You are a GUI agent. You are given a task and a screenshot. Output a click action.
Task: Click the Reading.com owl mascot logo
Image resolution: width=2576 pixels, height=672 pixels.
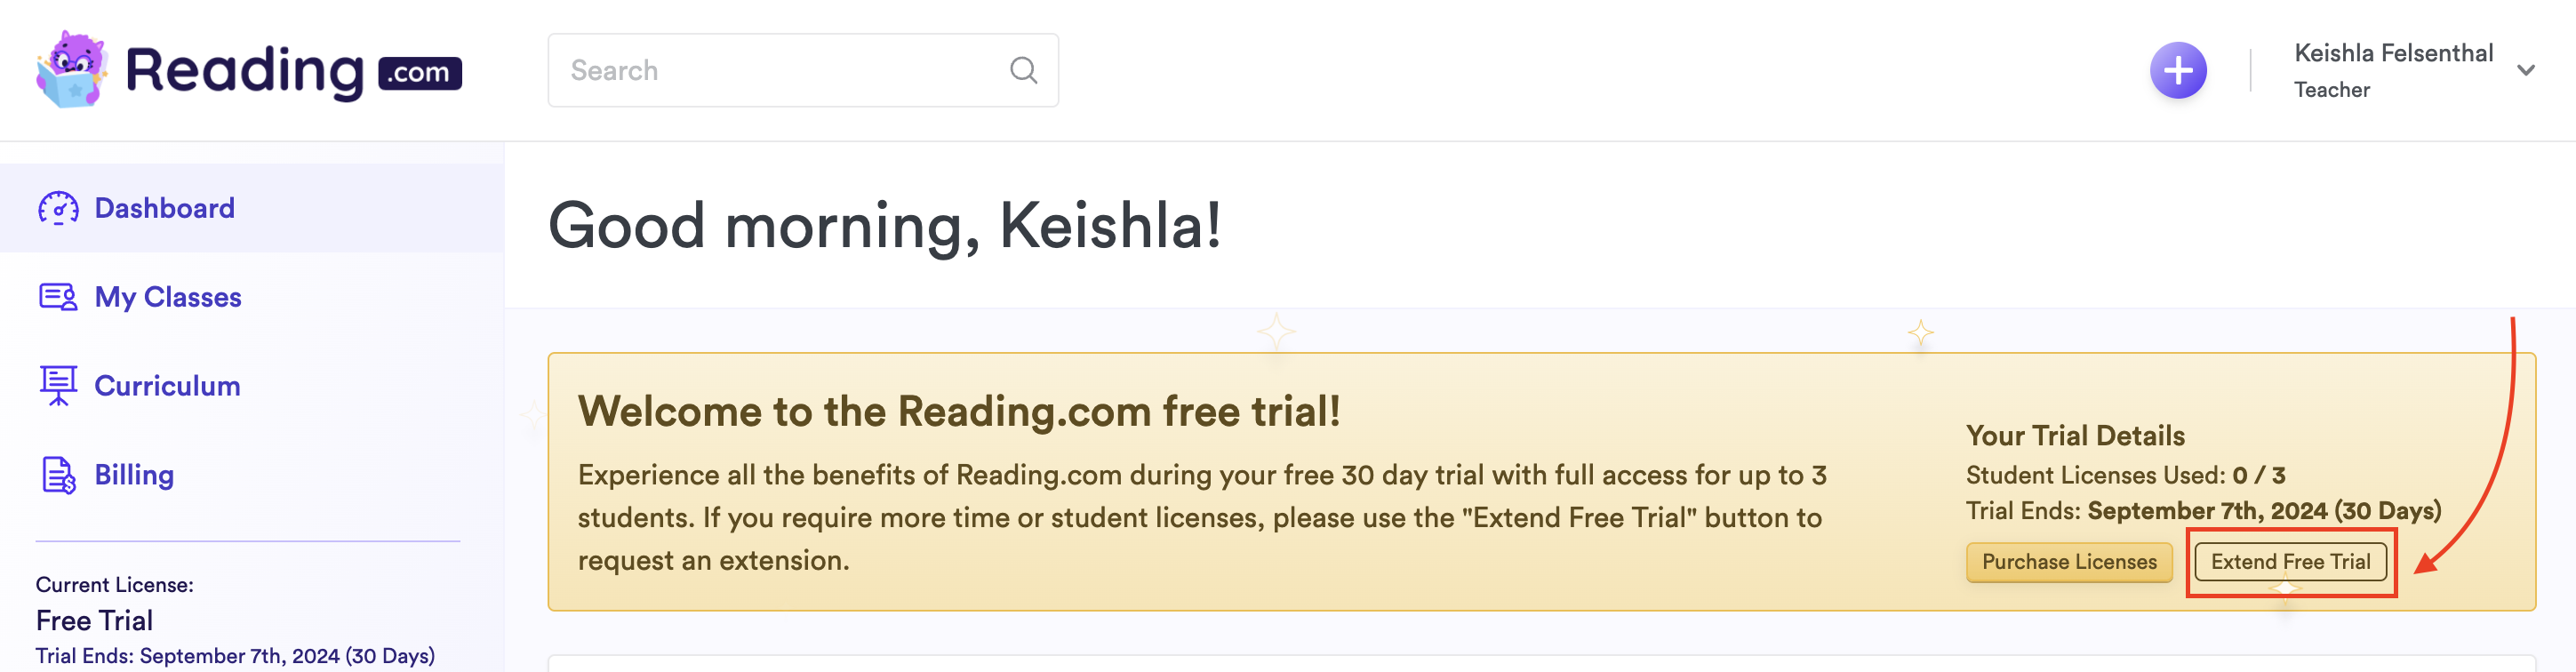[x=72, y=70]
